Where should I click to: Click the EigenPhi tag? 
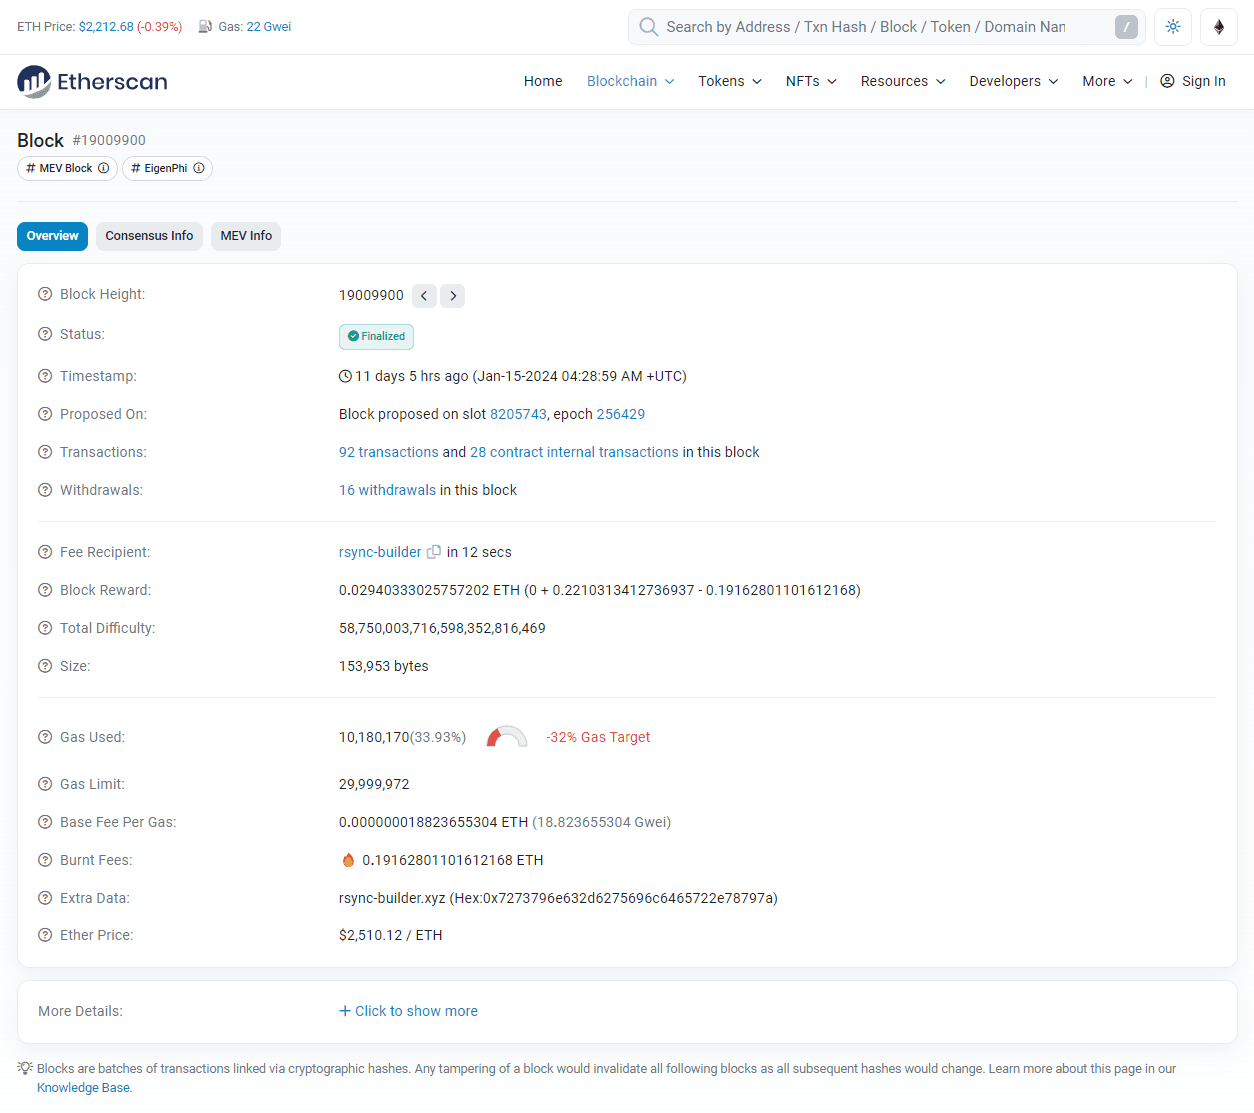tap(167, 168)
